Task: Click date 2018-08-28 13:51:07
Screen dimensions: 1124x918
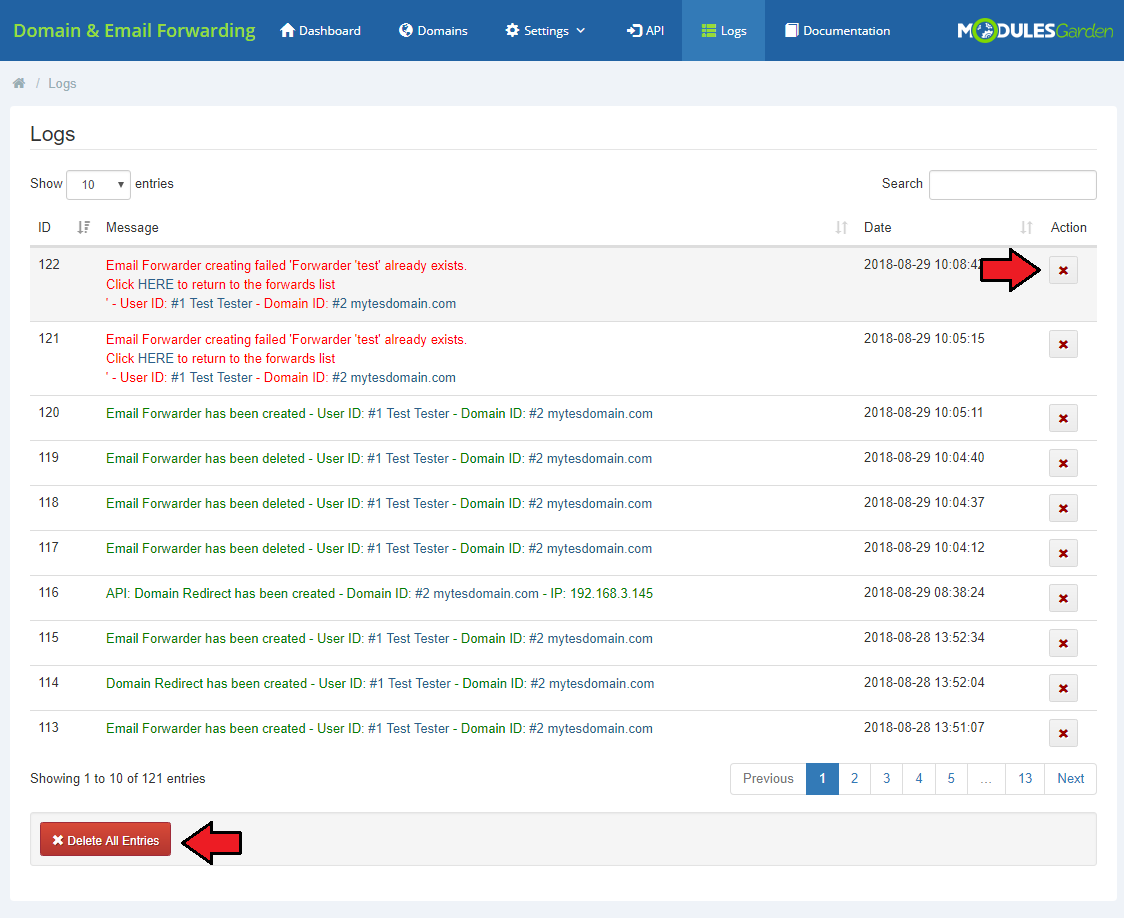Action: tap(924, 727)
